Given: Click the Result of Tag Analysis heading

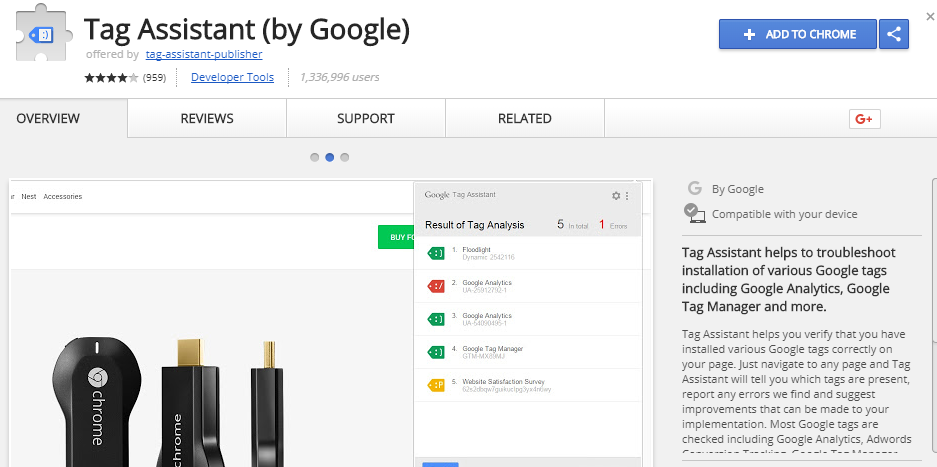Looking at the screenshot, I should click(x=474, y=225).
